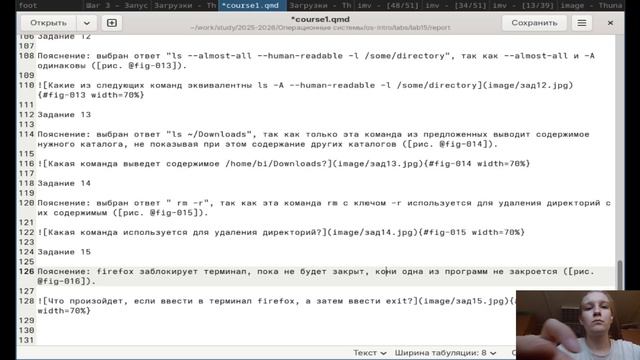Close the course1.qmd editor window
Viewport: 640px width, 360px height.
pos(610,23)
